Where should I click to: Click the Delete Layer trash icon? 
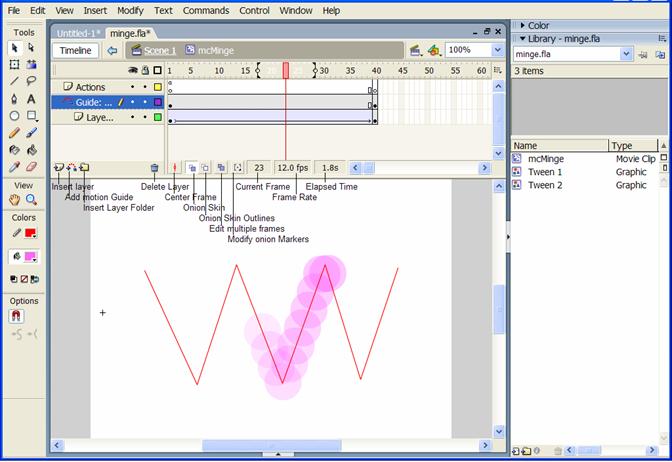(x=154, y=168)
